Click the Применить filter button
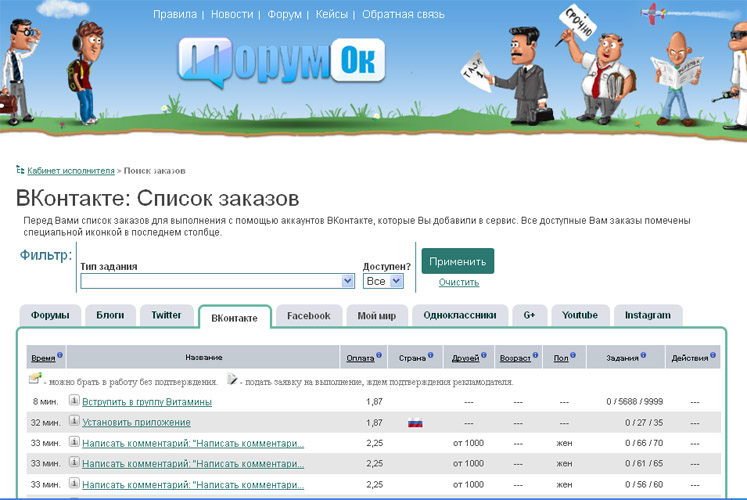This screenshot has height=500, width=747. [x=458, y=261]
